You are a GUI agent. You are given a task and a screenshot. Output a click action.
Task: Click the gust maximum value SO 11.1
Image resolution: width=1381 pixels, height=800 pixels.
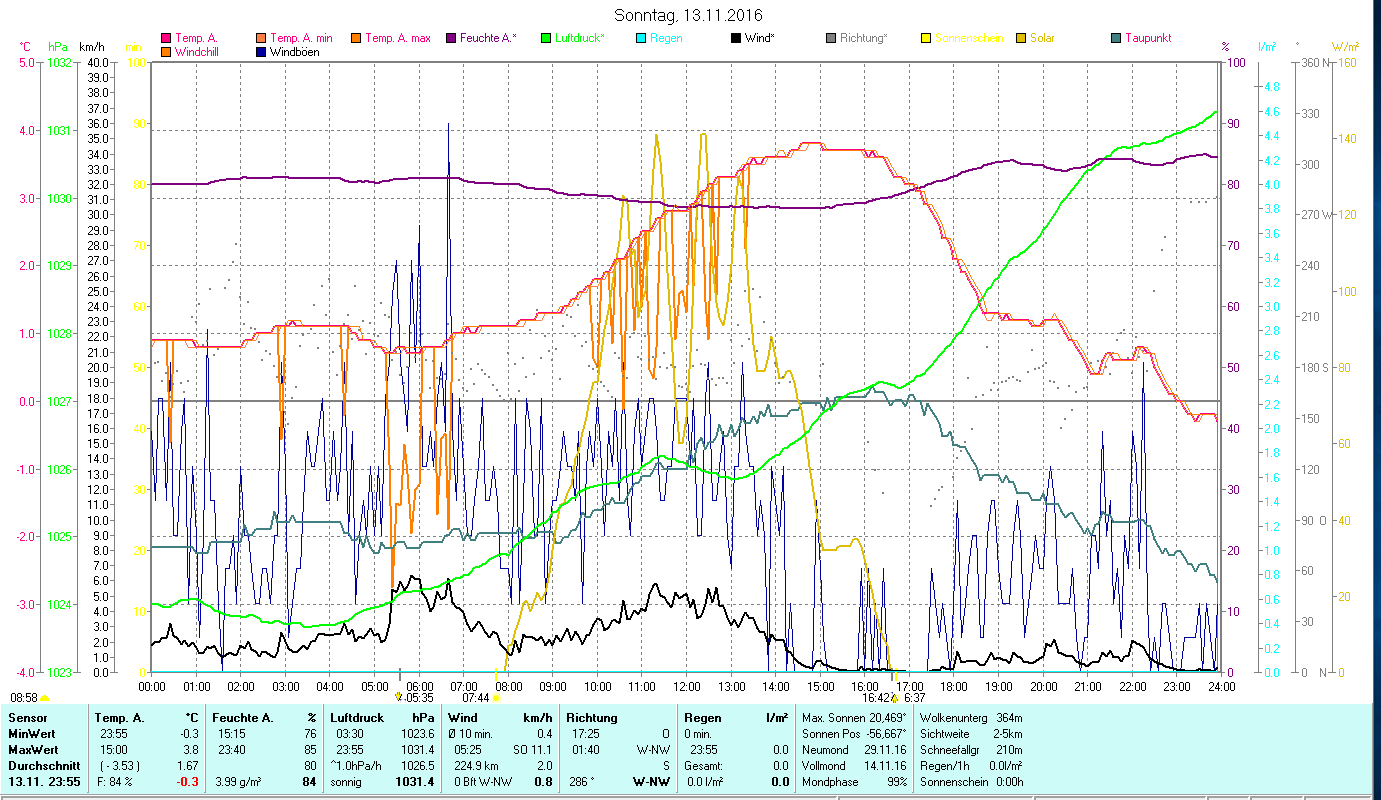pos(532,750)
